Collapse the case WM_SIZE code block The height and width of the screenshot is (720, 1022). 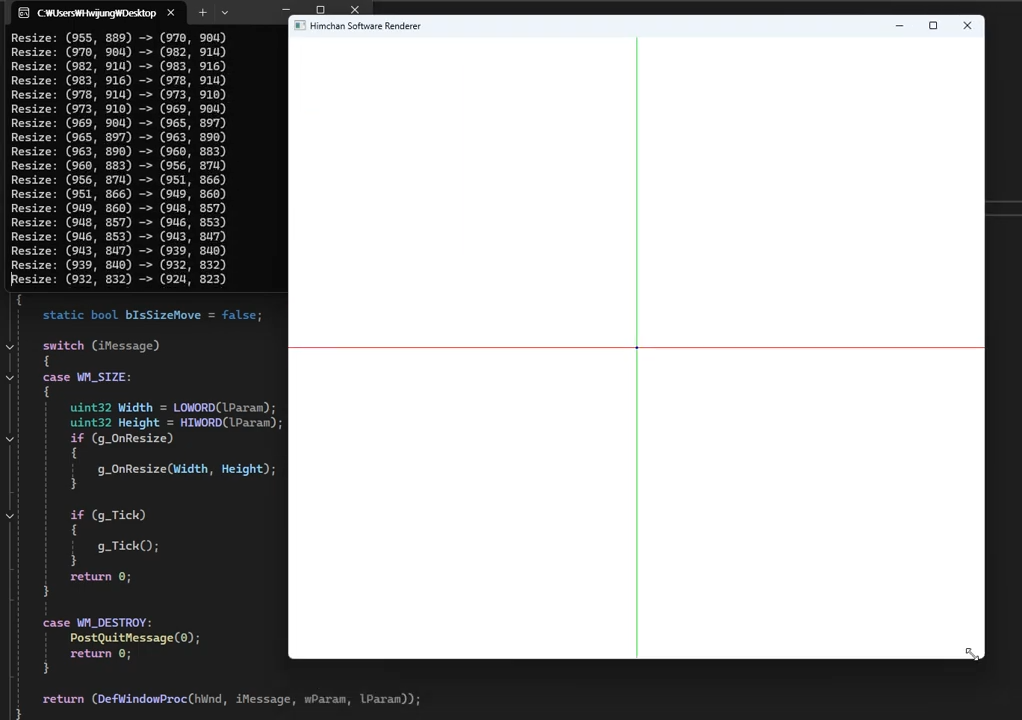pos(10,377)
